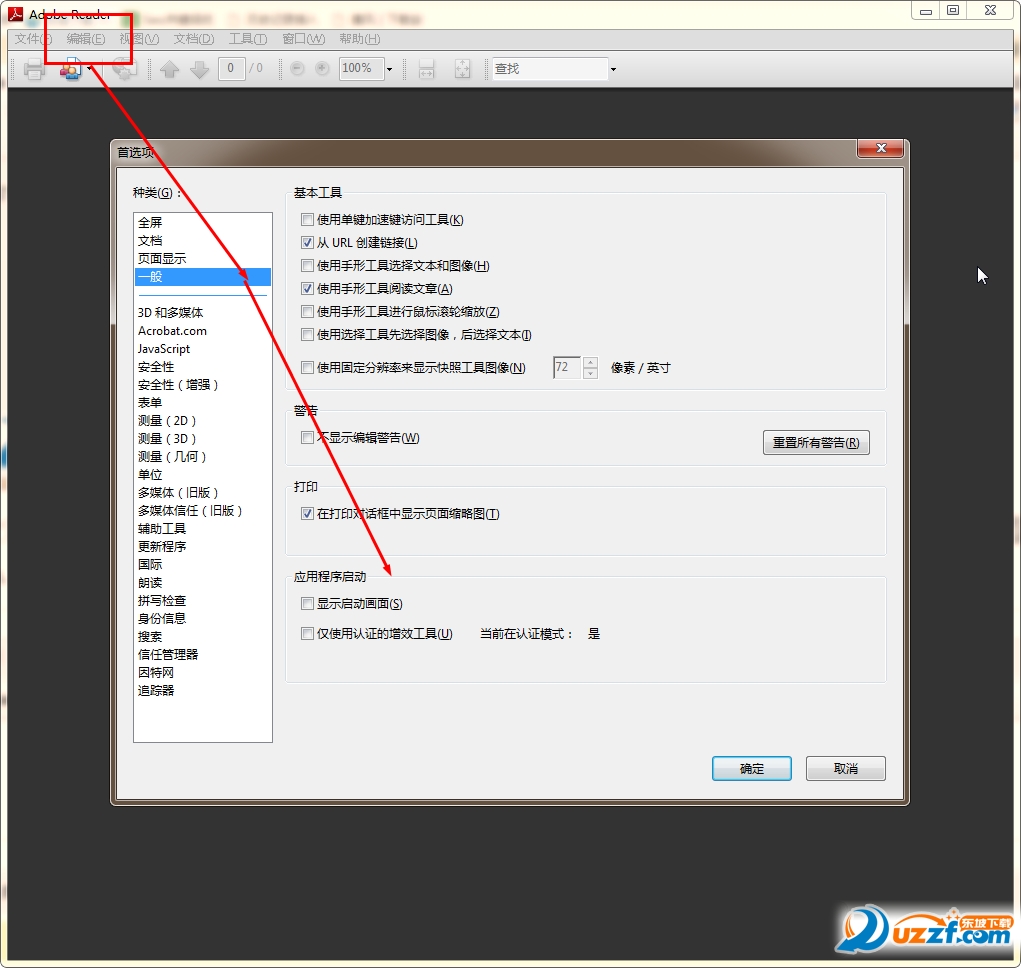Click the Adobe Reader logo icon
Viewport: 1021px width, 968px height.
tap(15, 14)
